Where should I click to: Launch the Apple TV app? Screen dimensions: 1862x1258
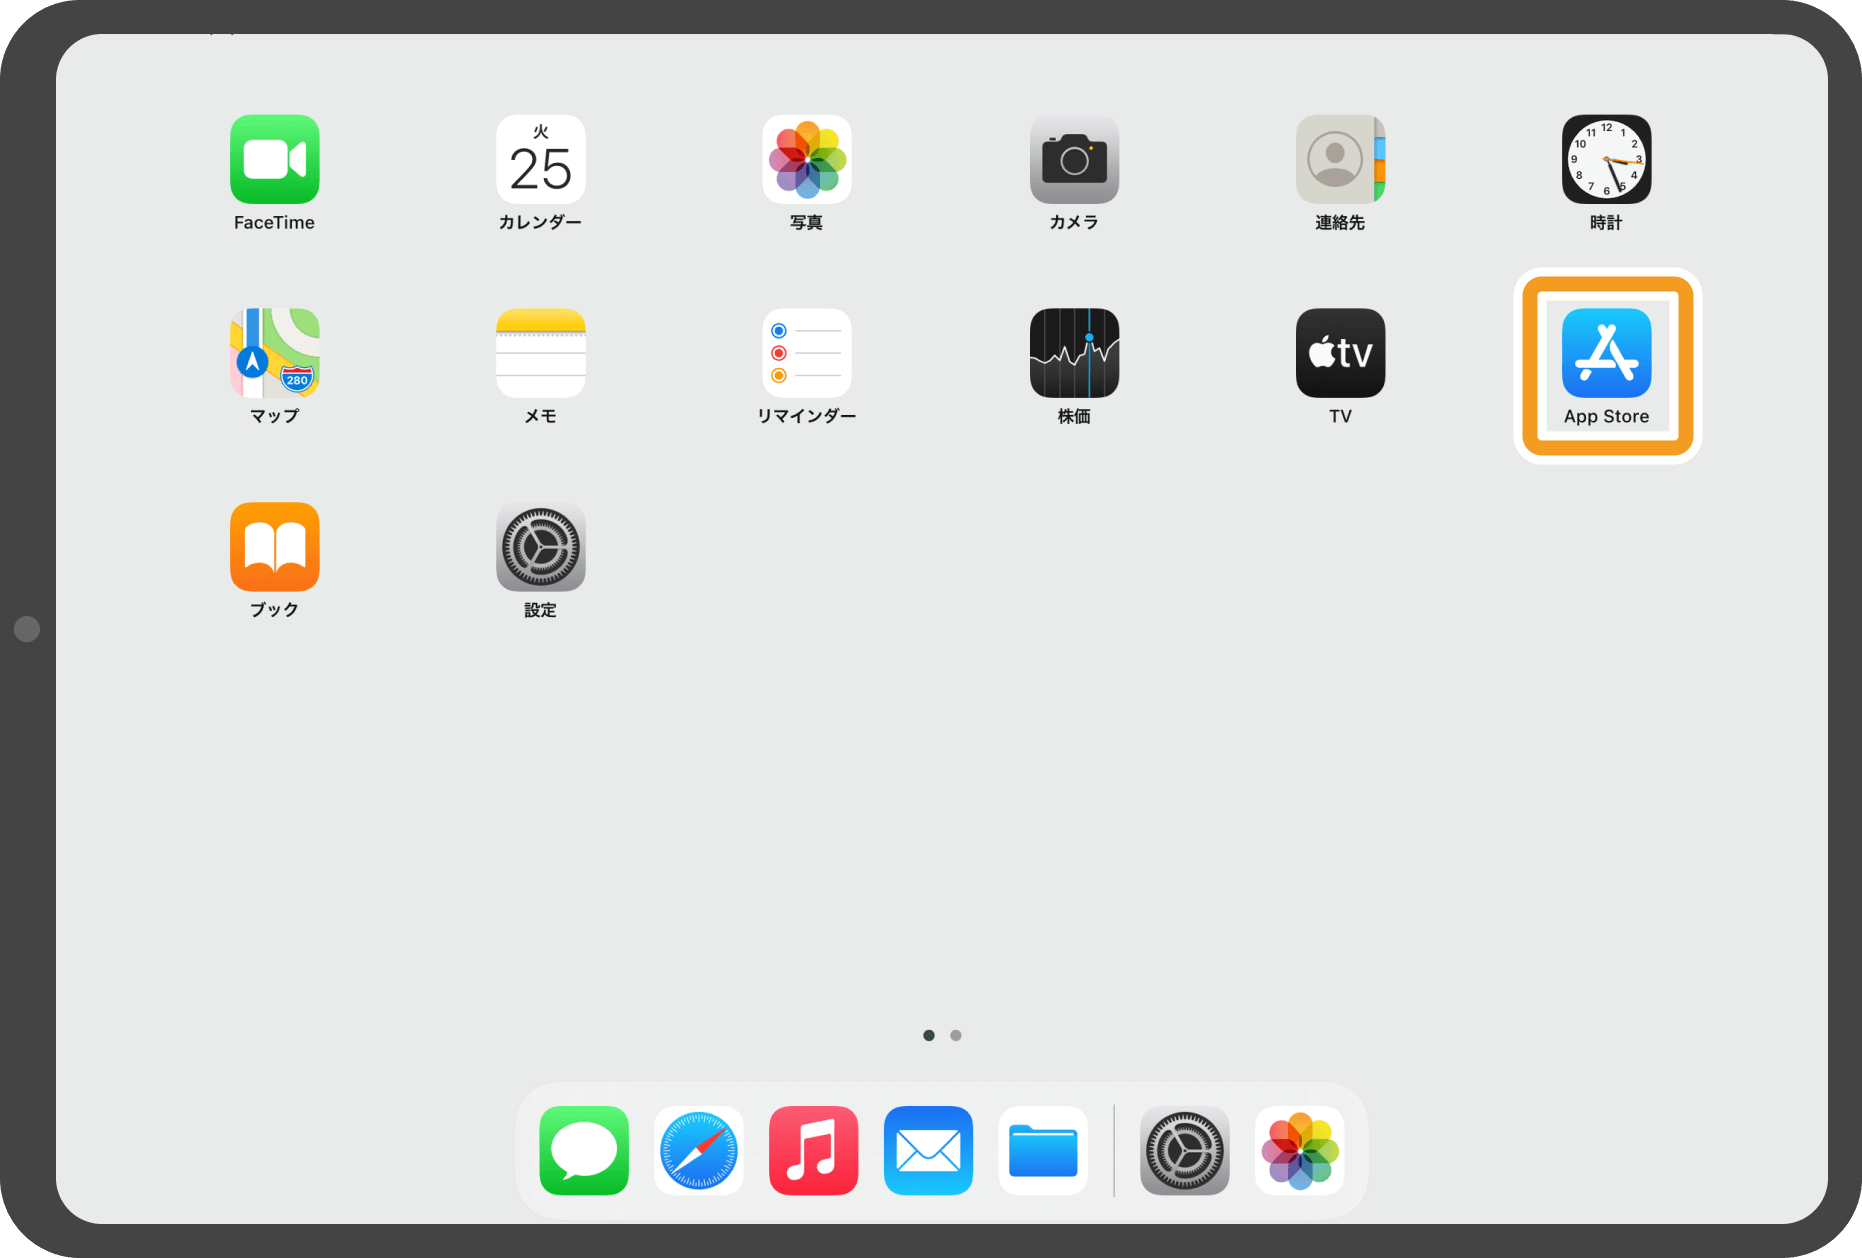(x=1340, y=353)
